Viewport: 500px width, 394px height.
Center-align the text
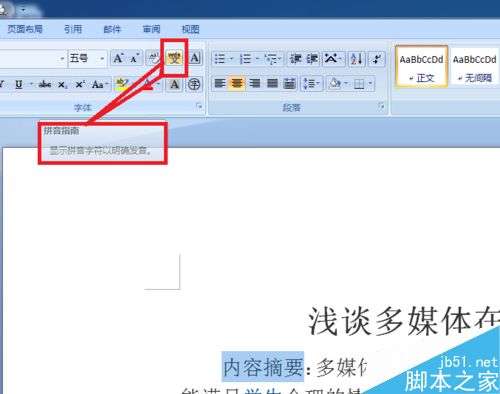(237, 83)
